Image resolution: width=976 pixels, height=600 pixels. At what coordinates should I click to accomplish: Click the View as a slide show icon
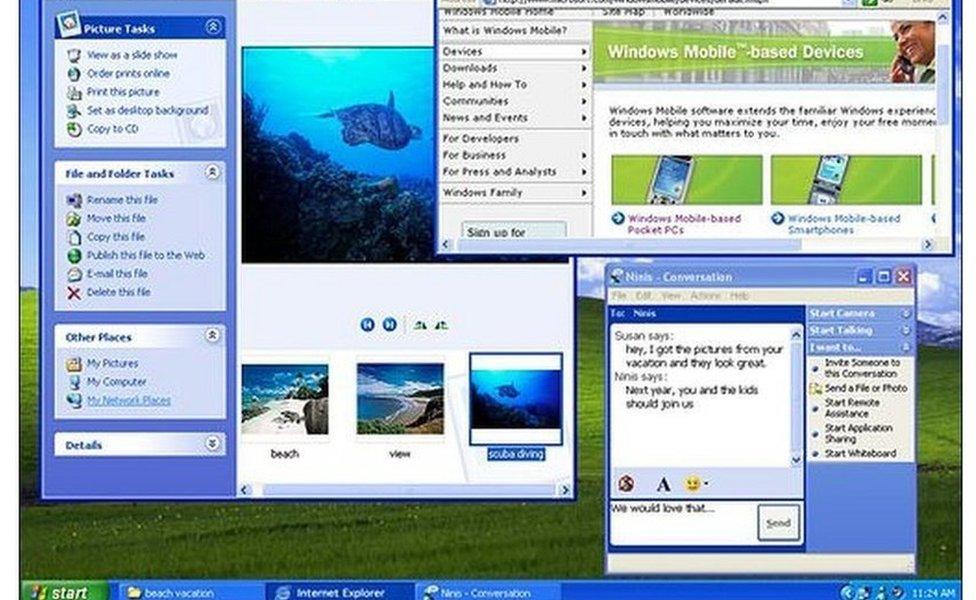[74, 55]
